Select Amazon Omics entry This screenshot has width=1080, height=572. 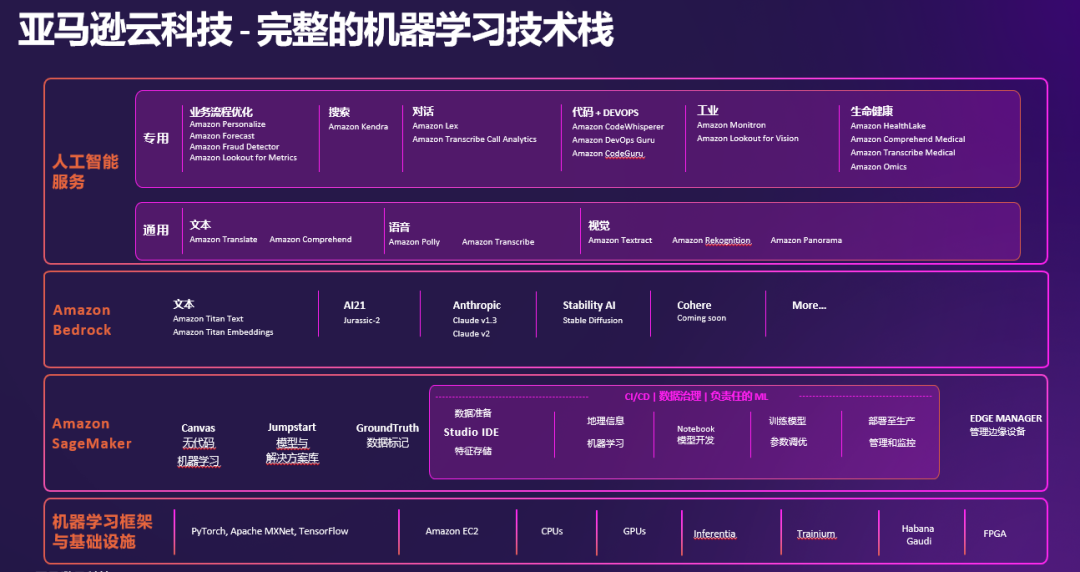pos(878,167)
